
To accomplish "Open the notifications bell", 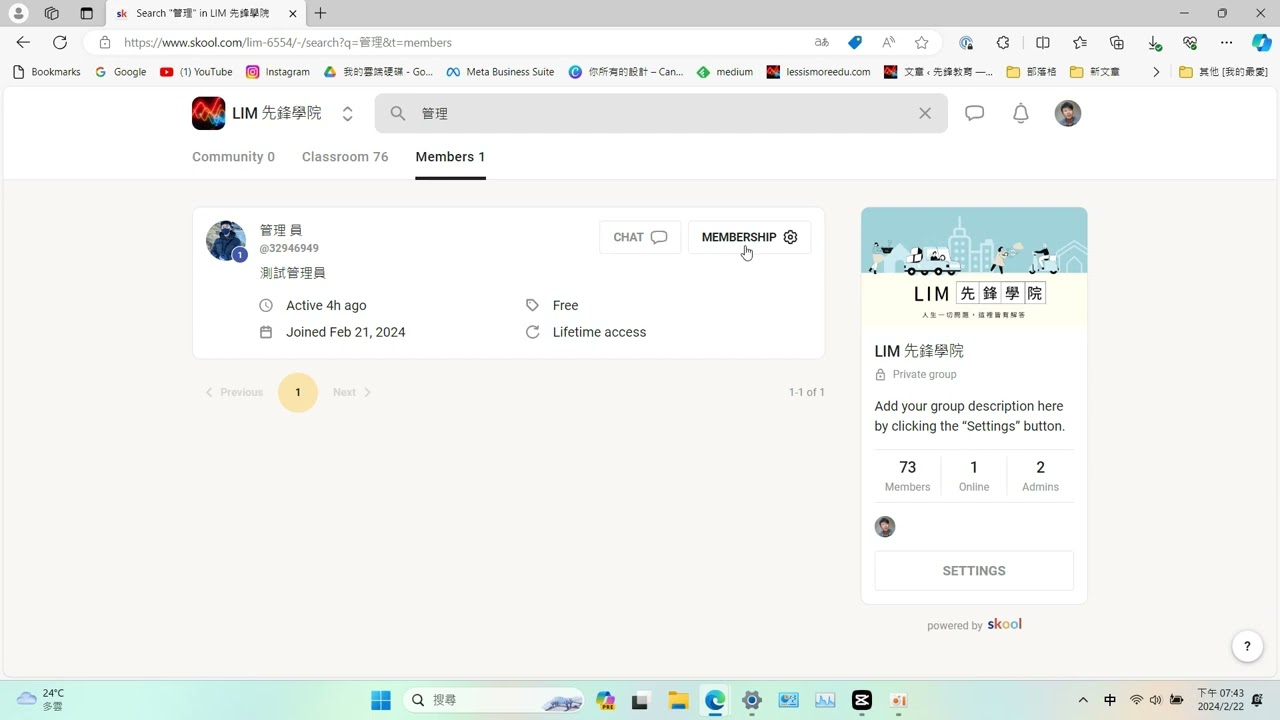I will click(1020, 113).
